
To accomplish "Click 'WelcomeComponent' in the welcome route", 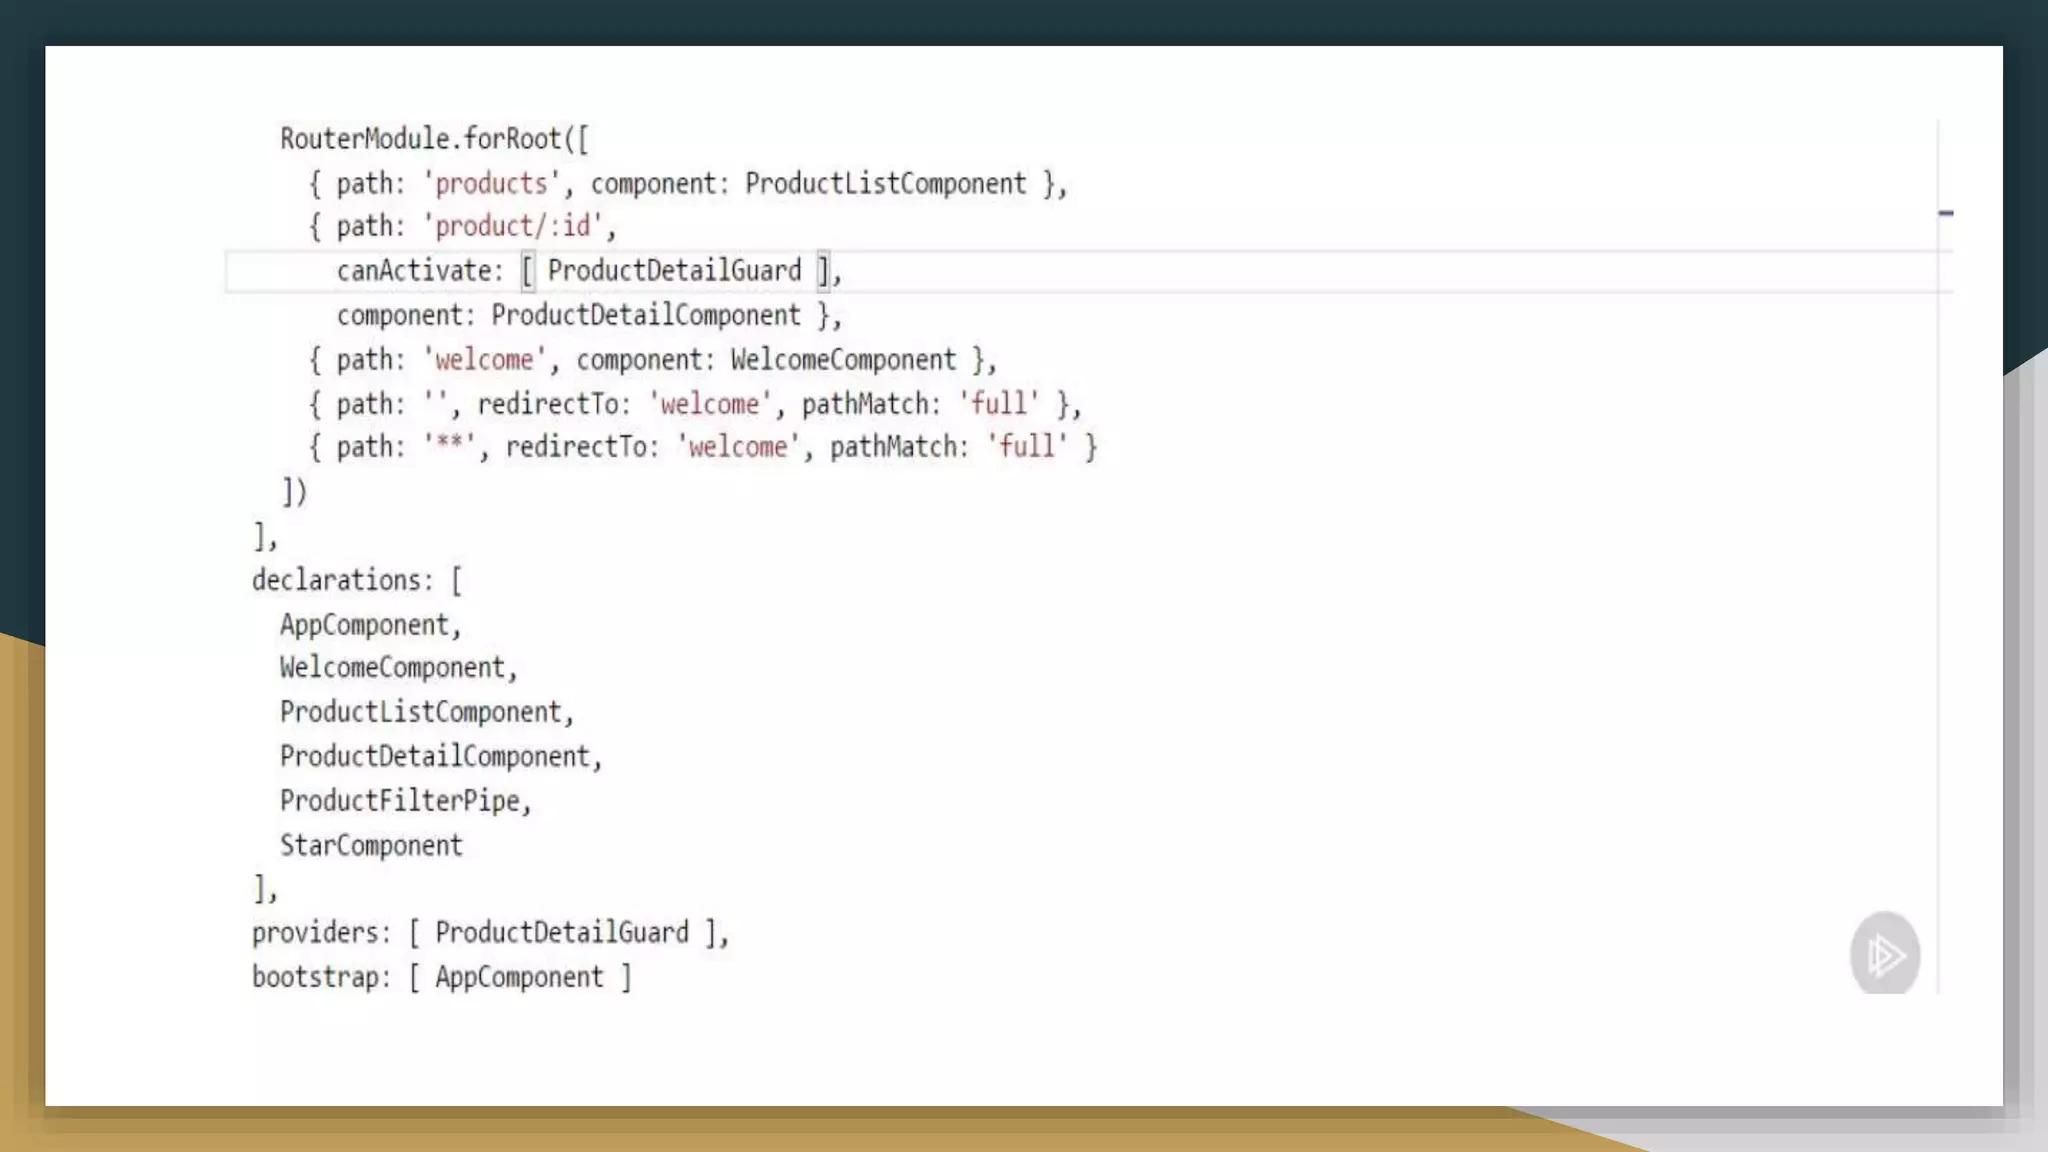I will tap(843, 360).
